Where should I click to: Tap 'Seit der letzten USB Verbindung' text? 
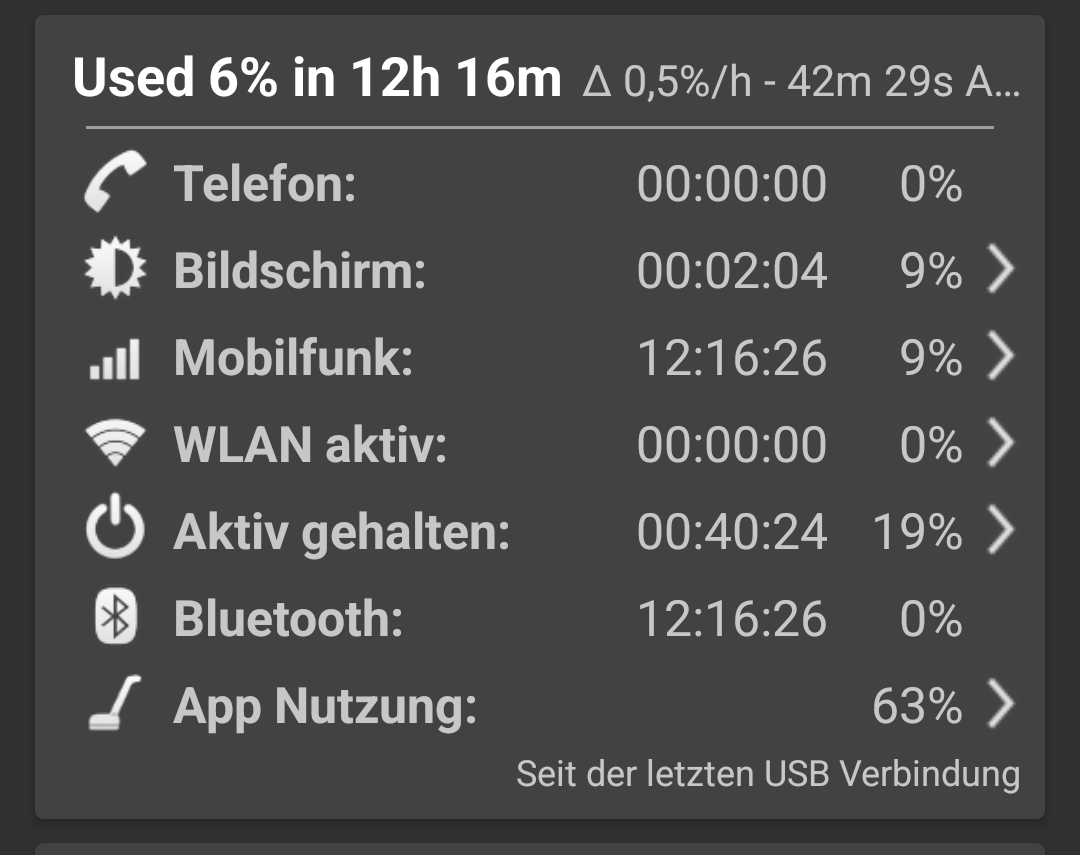point(767,774)
